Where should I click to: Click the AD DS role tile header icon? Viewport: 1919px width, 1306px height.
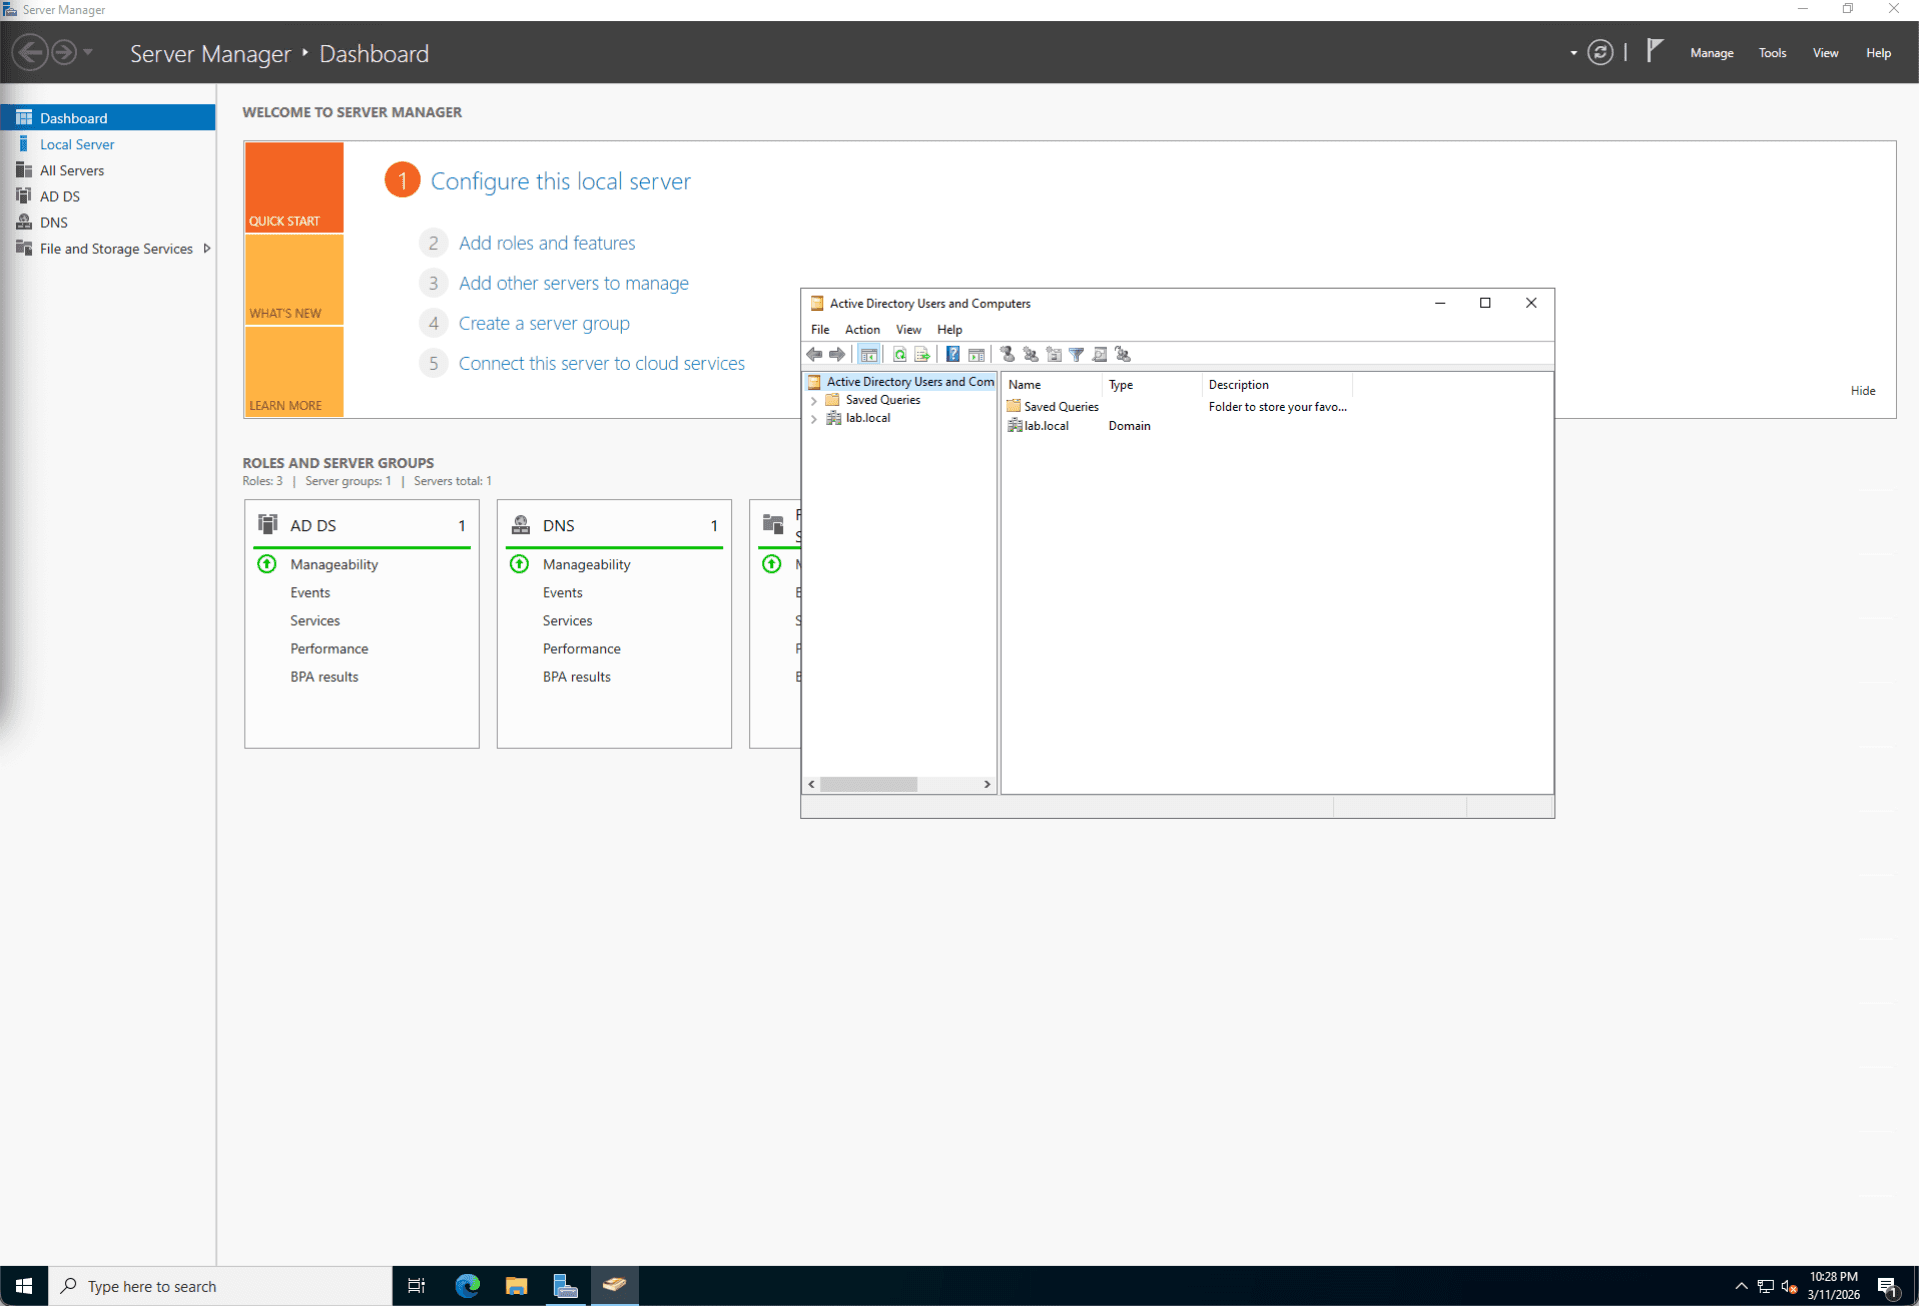268,524
